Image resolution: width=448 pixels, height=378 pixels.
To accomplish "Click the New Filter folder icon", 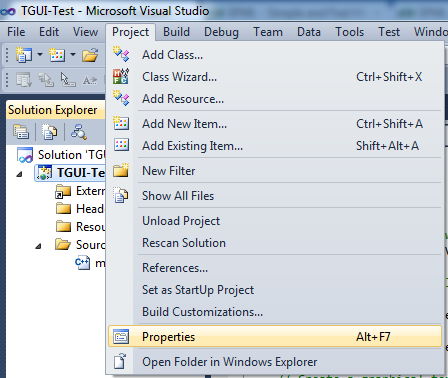I will (121, 170).
